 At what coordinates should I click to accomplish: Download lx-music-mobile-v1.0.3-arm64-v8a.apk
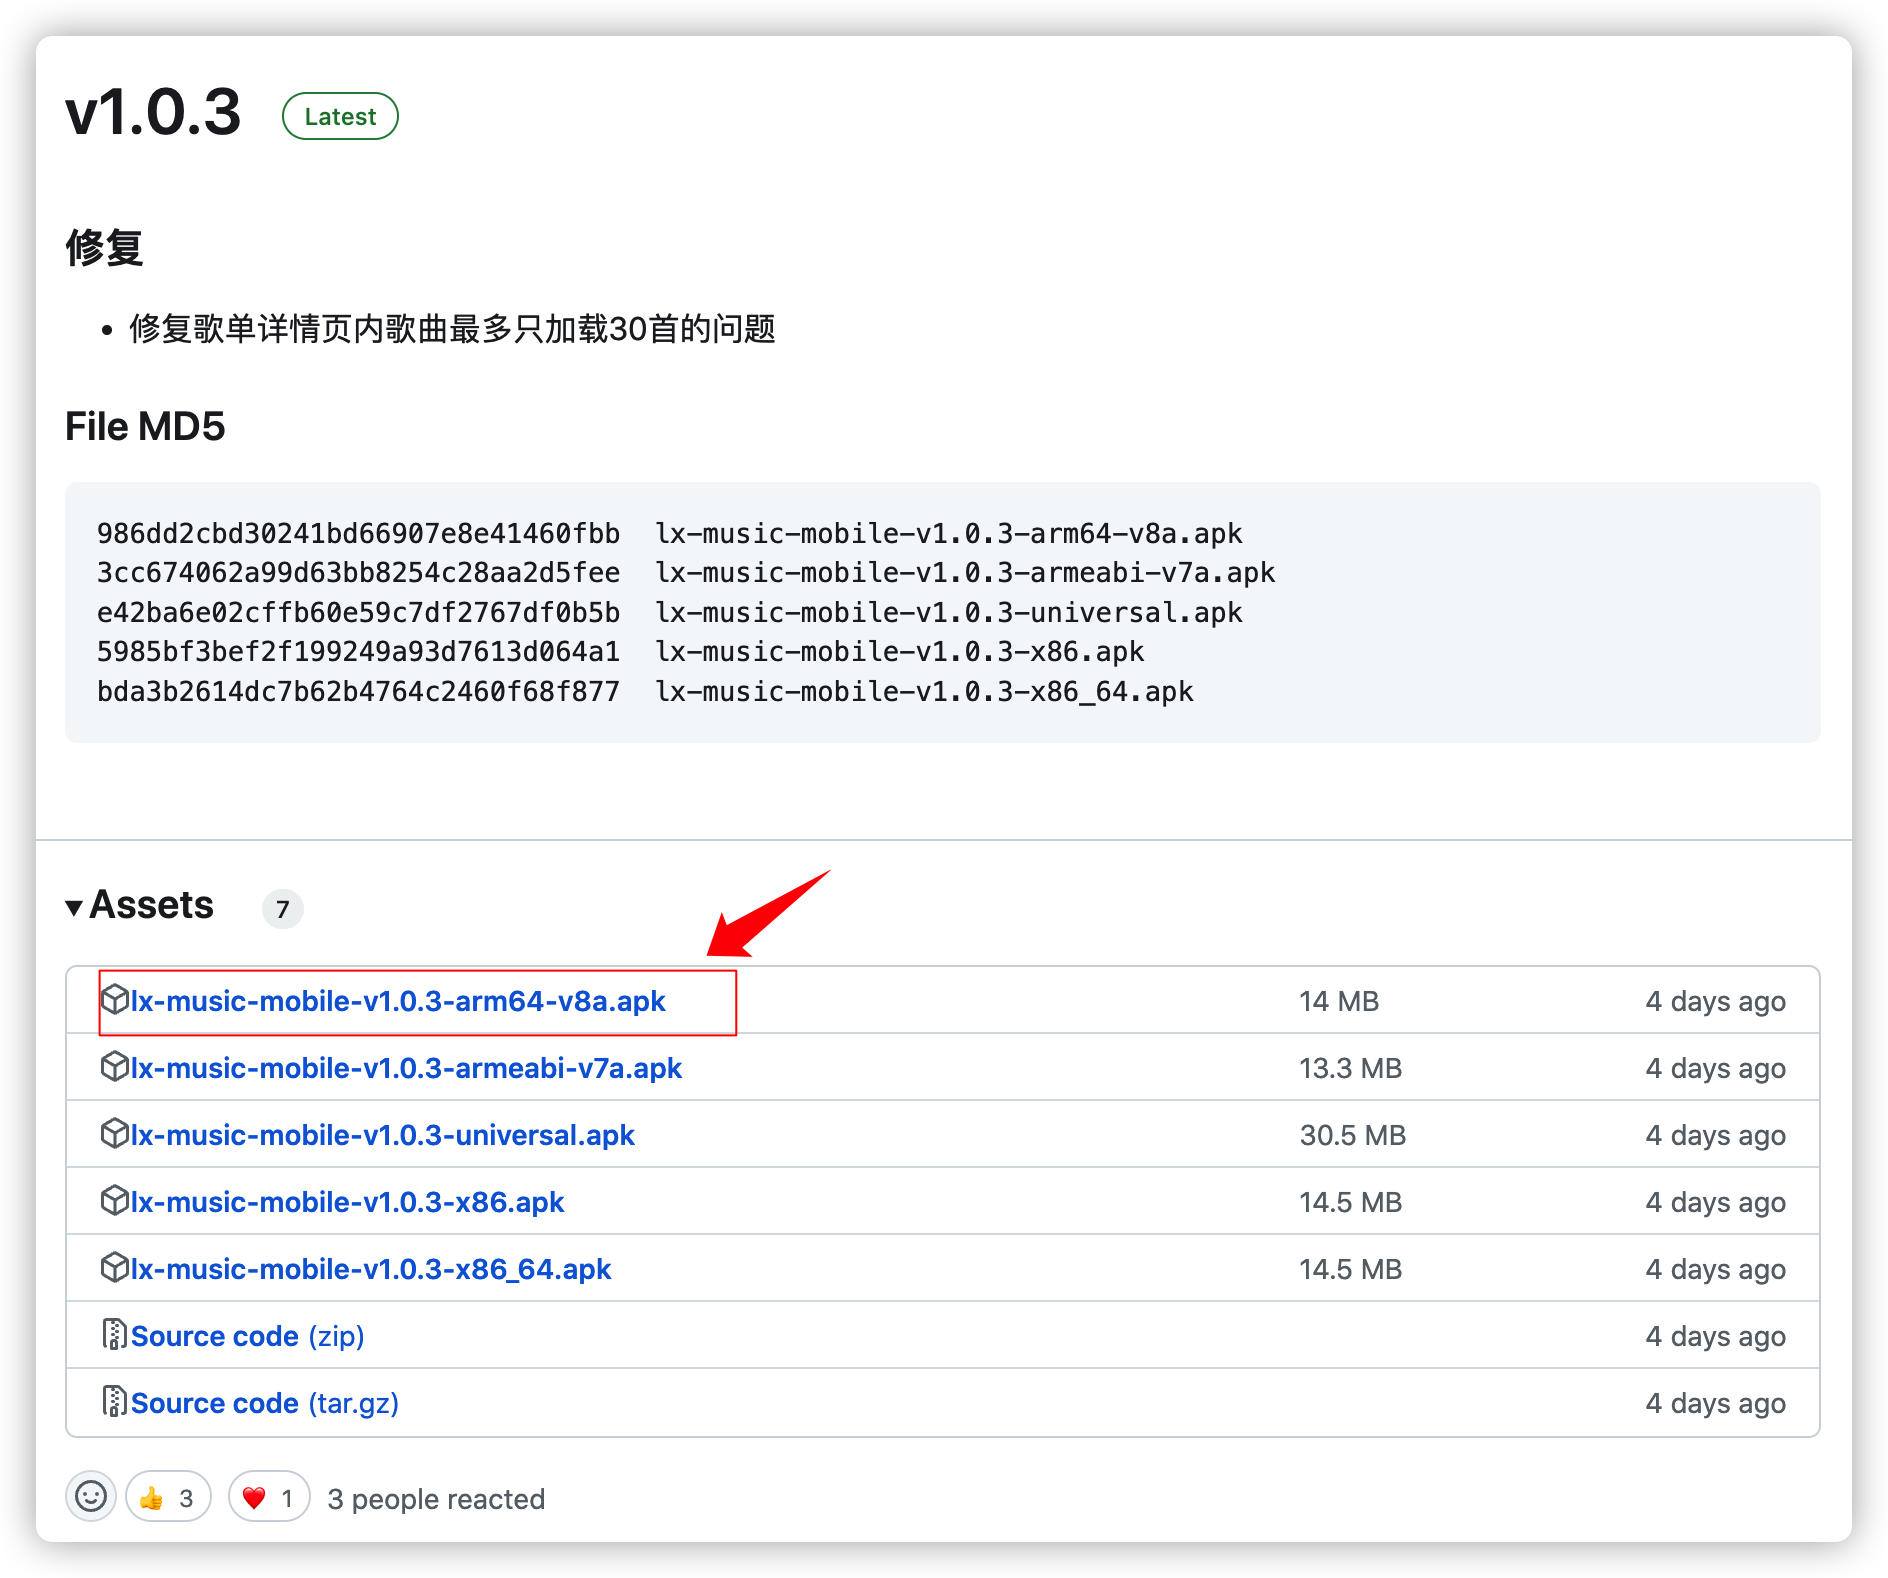coord(398,1001)
